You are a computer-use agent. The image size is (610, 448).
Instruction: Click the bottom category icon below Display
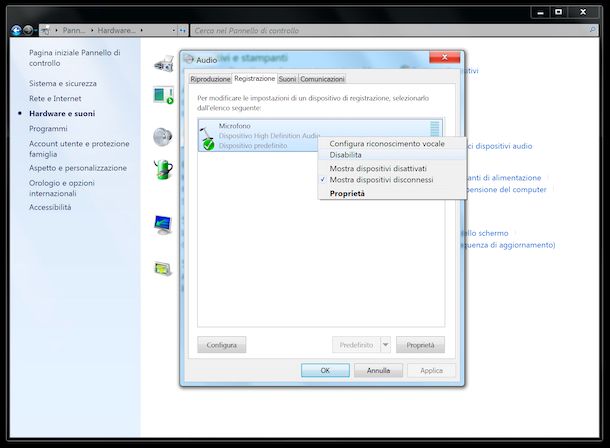coord(163,269)
